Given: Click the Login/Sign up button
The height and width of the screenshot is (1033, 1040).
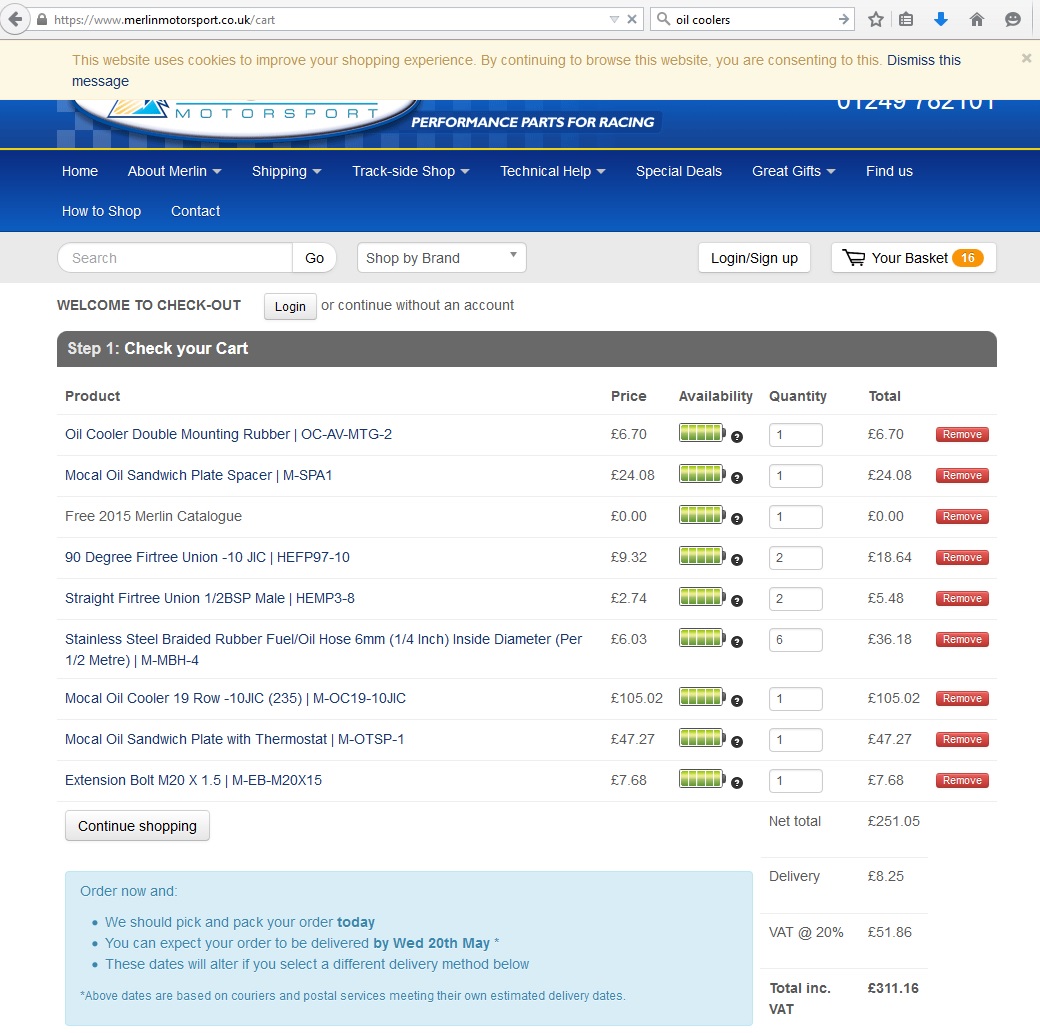Looking at the screenshot, I should pos(754,258).
